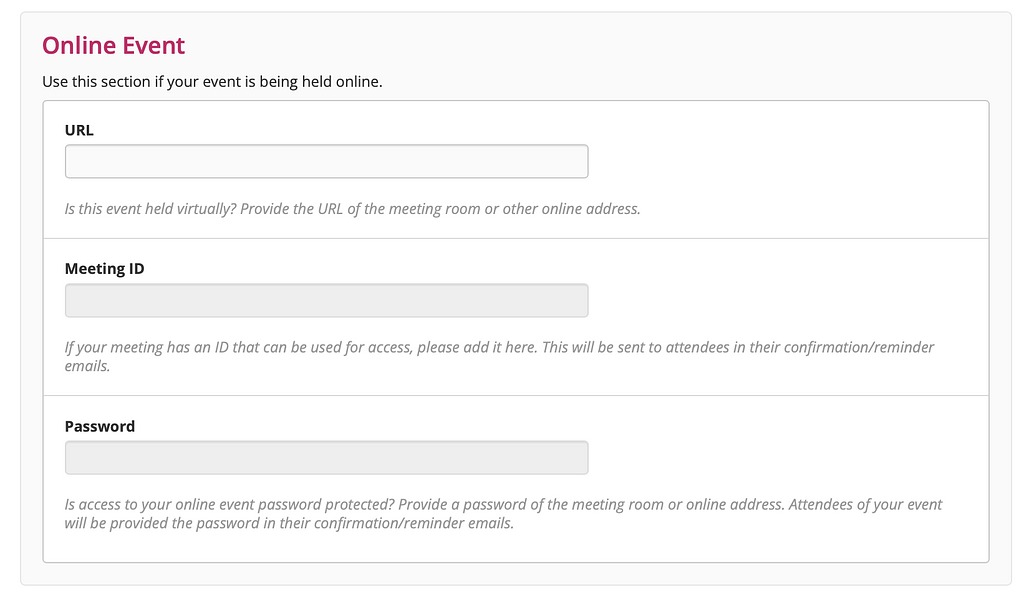The image size is (1024, 599).
Task: Click 'Is this event held virtually?' question
Action: coord(165,209)
